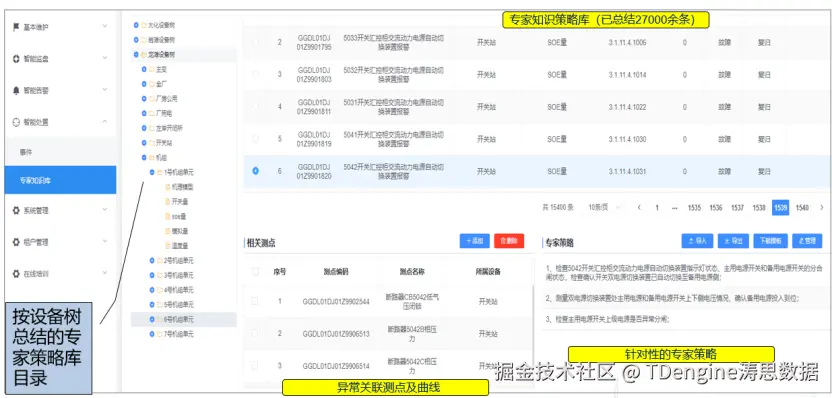Tick the checkbox for 测点 GGDL01DJ01Z9906514
The height and width of the screenshot is (398, 832).
pos(255,365)
